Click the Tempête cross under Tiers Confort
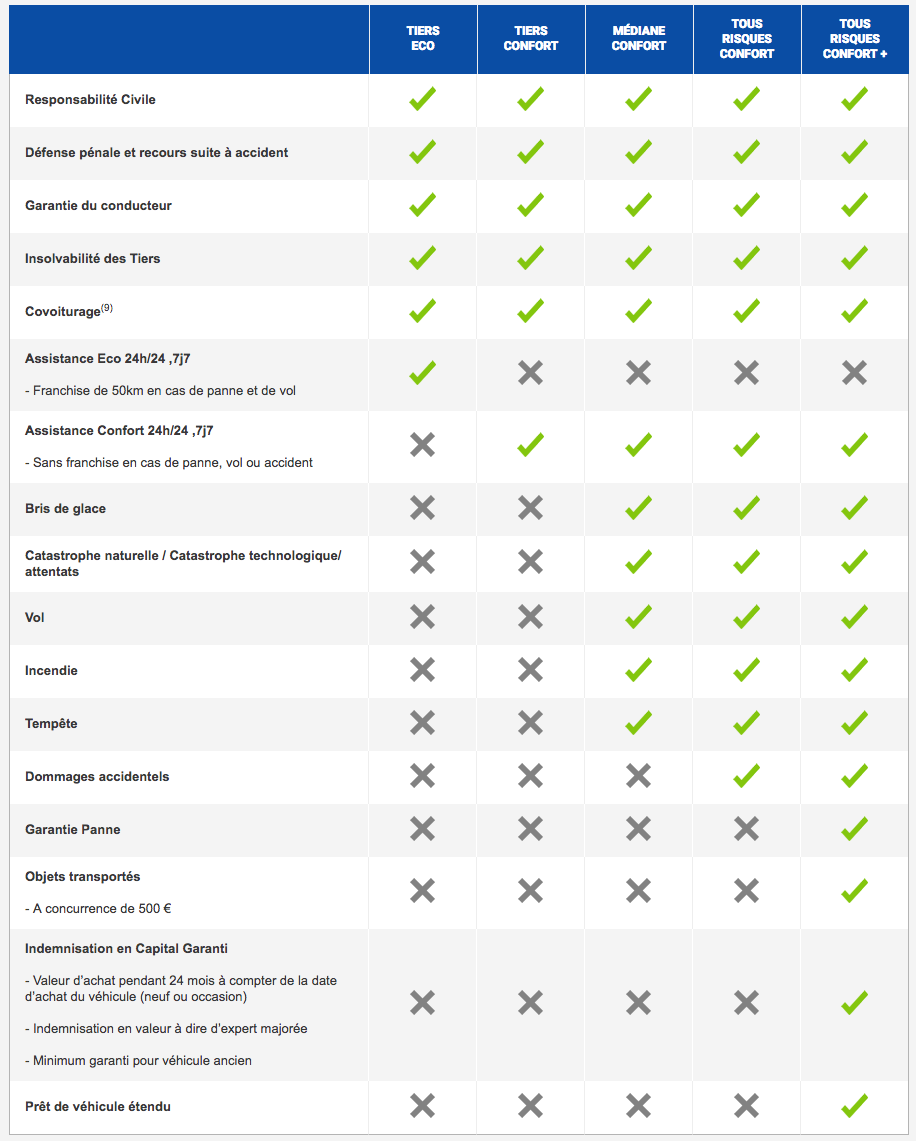 pyautogui.click(x=530, y=723)
